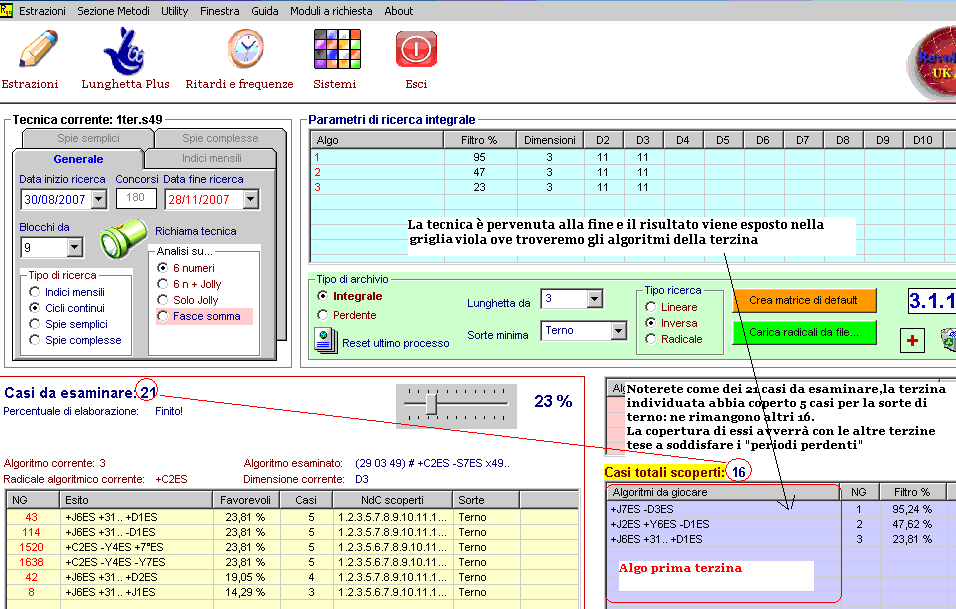Switch to the Indici mensili tab

point(211,158)
